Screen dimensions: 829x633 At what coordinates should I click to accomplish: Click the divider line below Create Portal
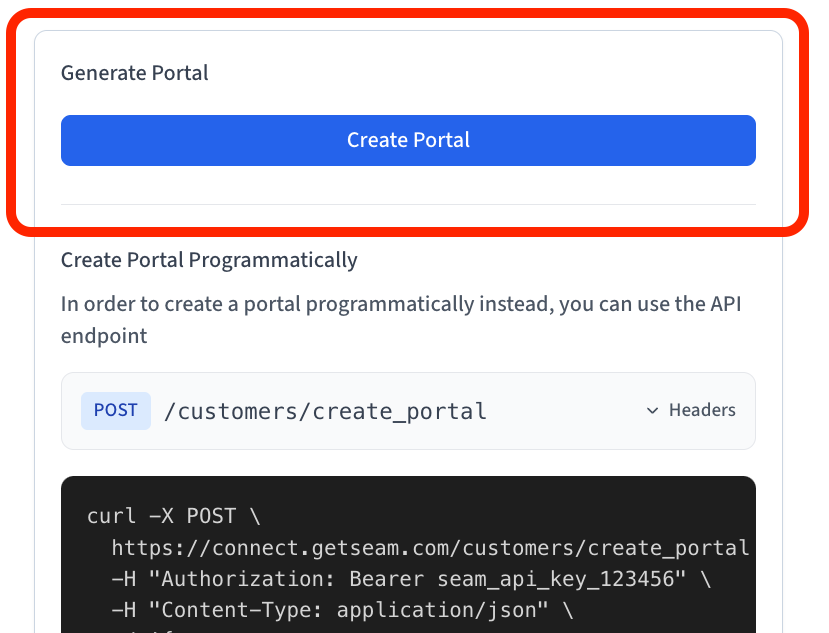(408, 204)
